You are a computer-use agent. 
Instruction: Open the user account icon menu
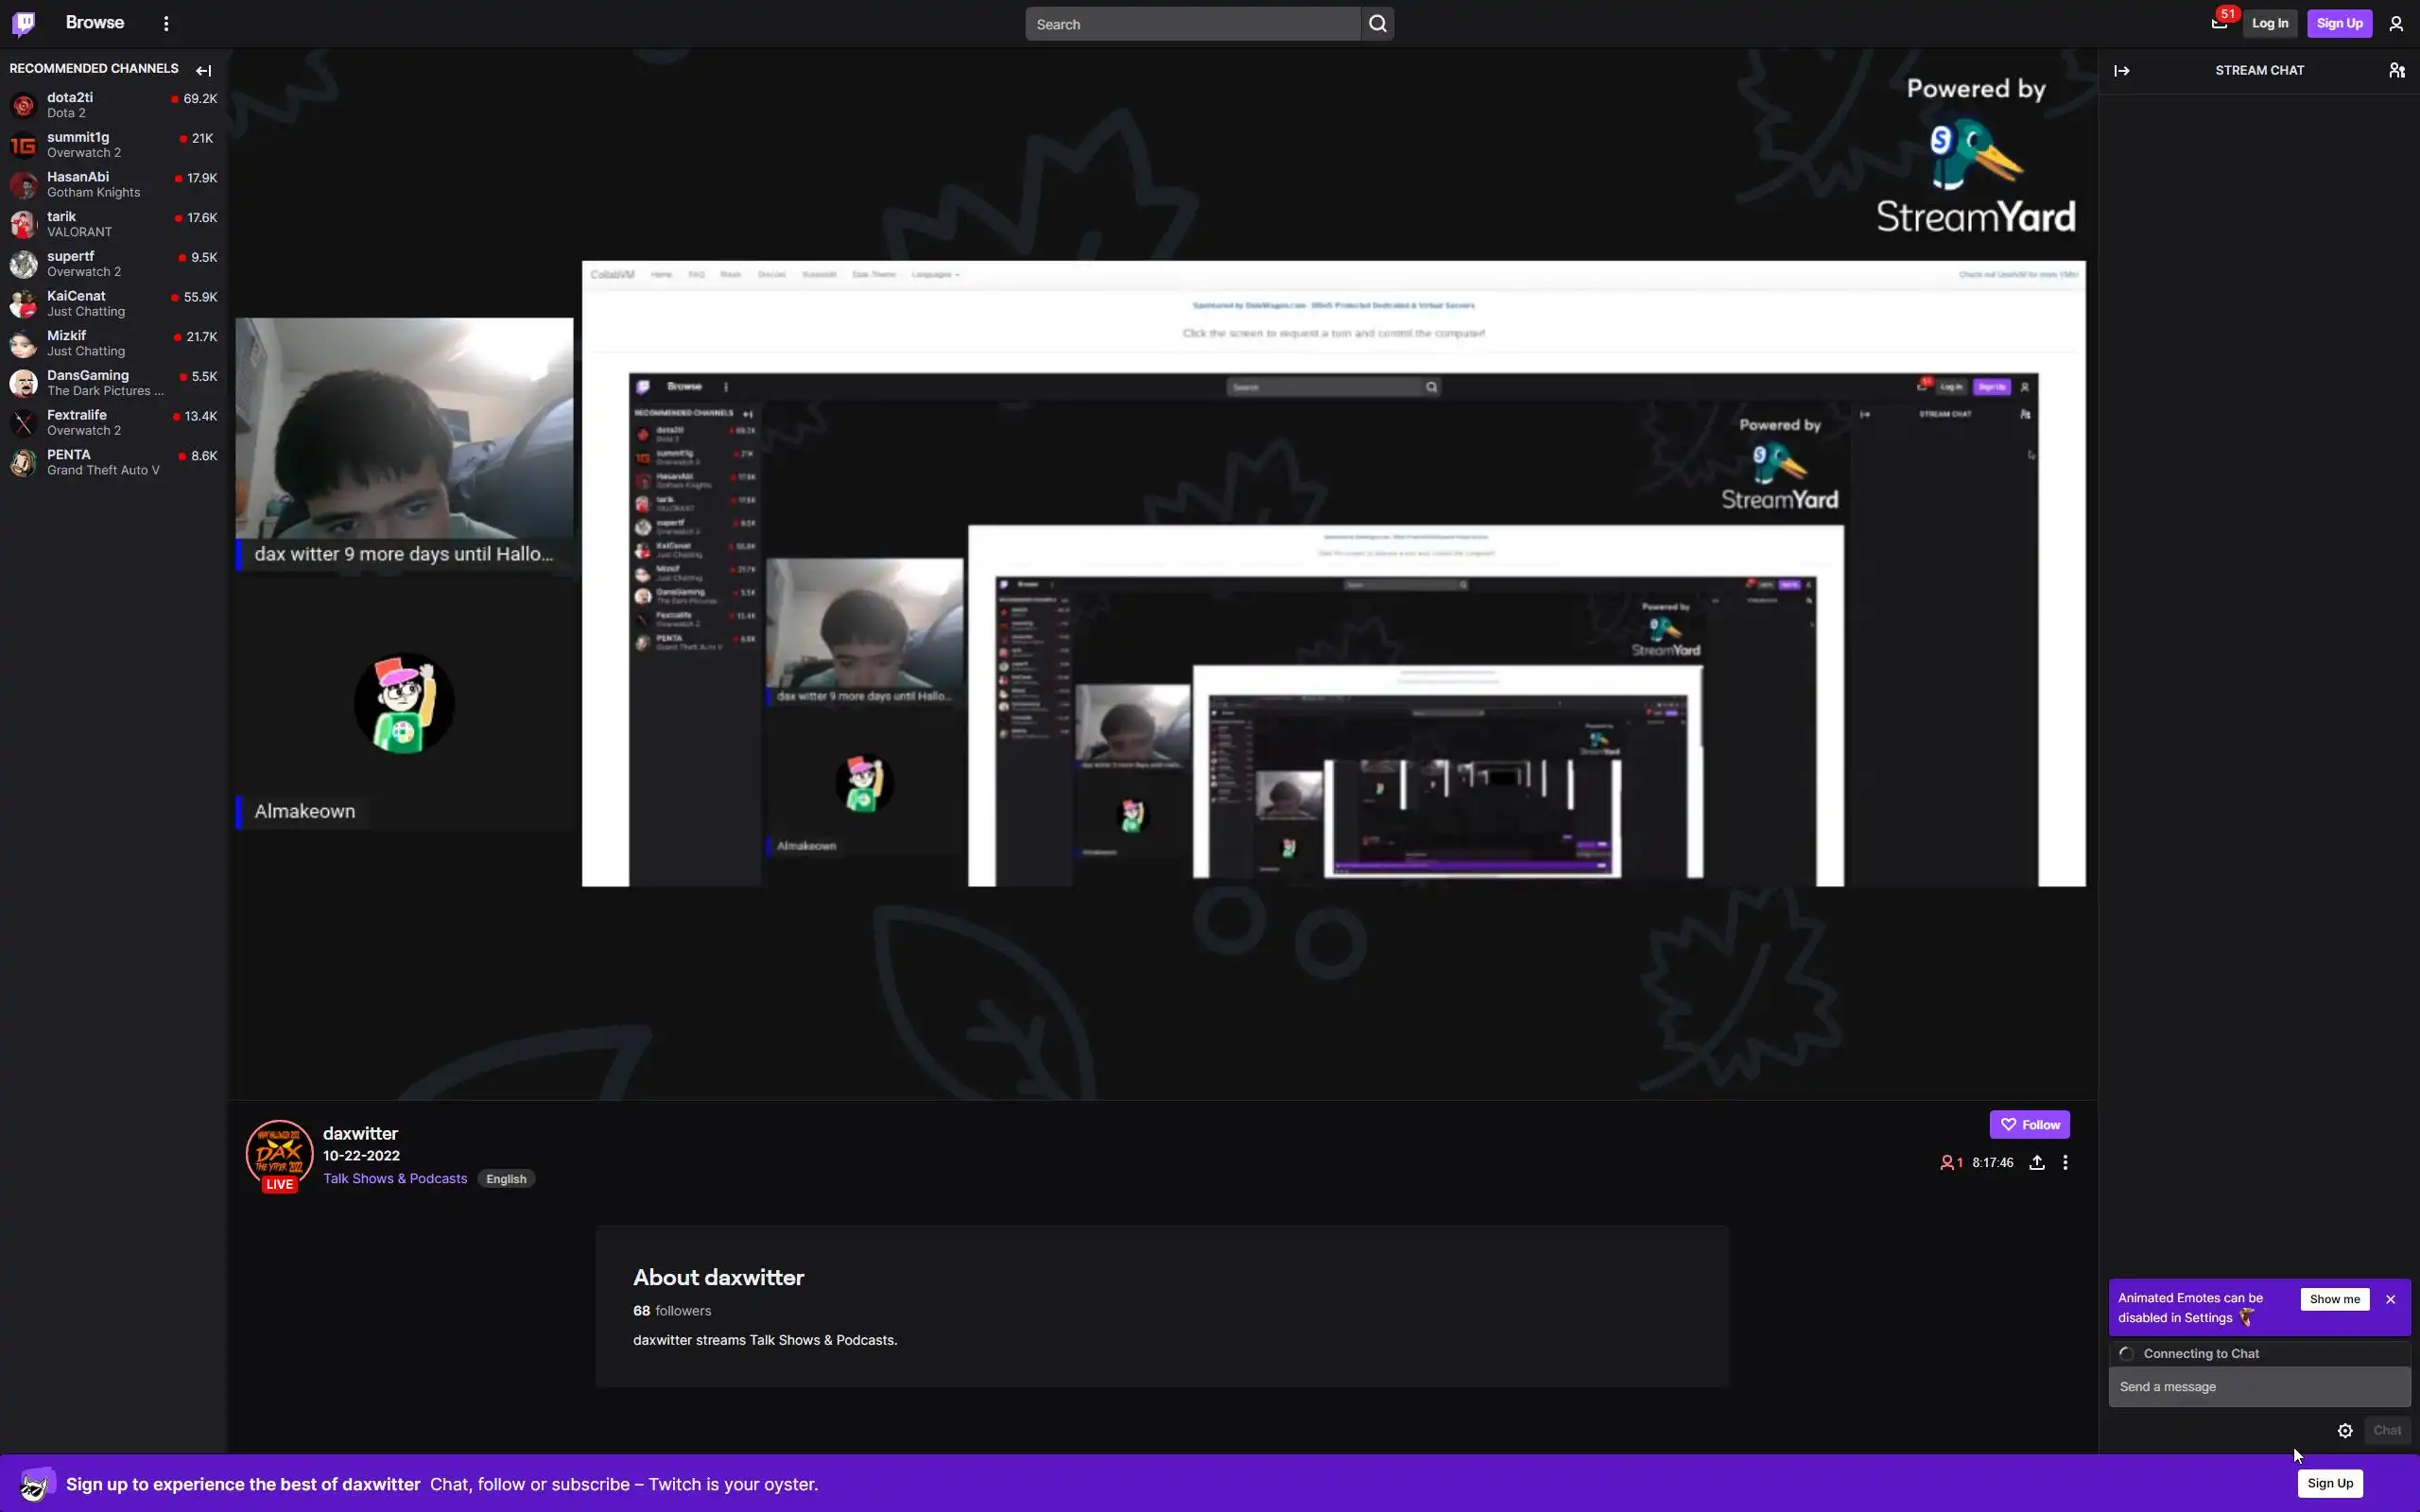coord(2395,24)
